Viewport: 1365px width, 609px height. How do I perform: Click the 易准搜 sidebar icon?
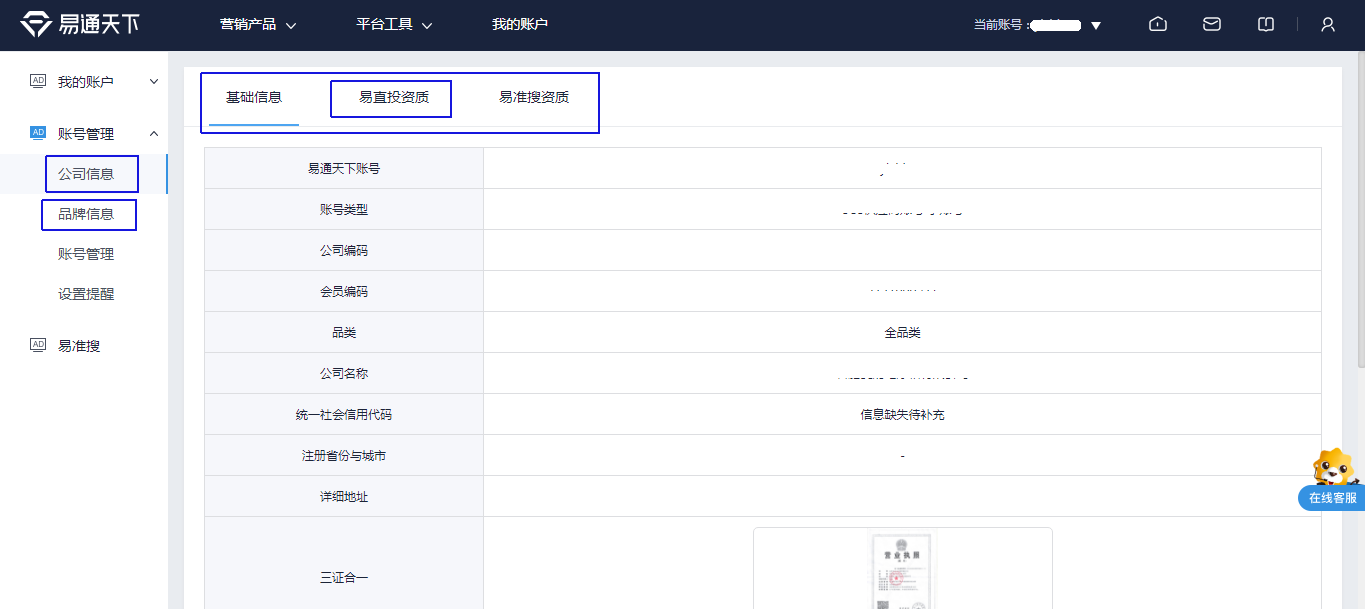[38, 345]
